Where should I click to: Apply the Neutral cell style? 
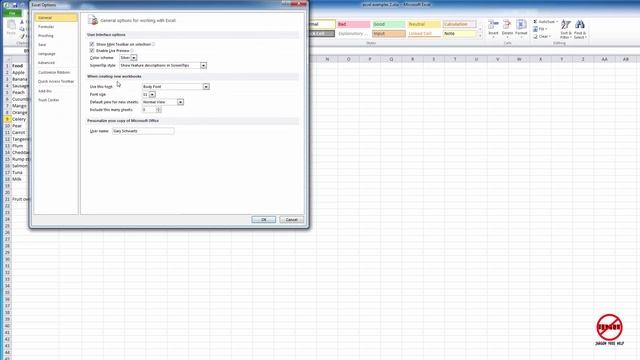pyautogui.click(x=424, y=24)
